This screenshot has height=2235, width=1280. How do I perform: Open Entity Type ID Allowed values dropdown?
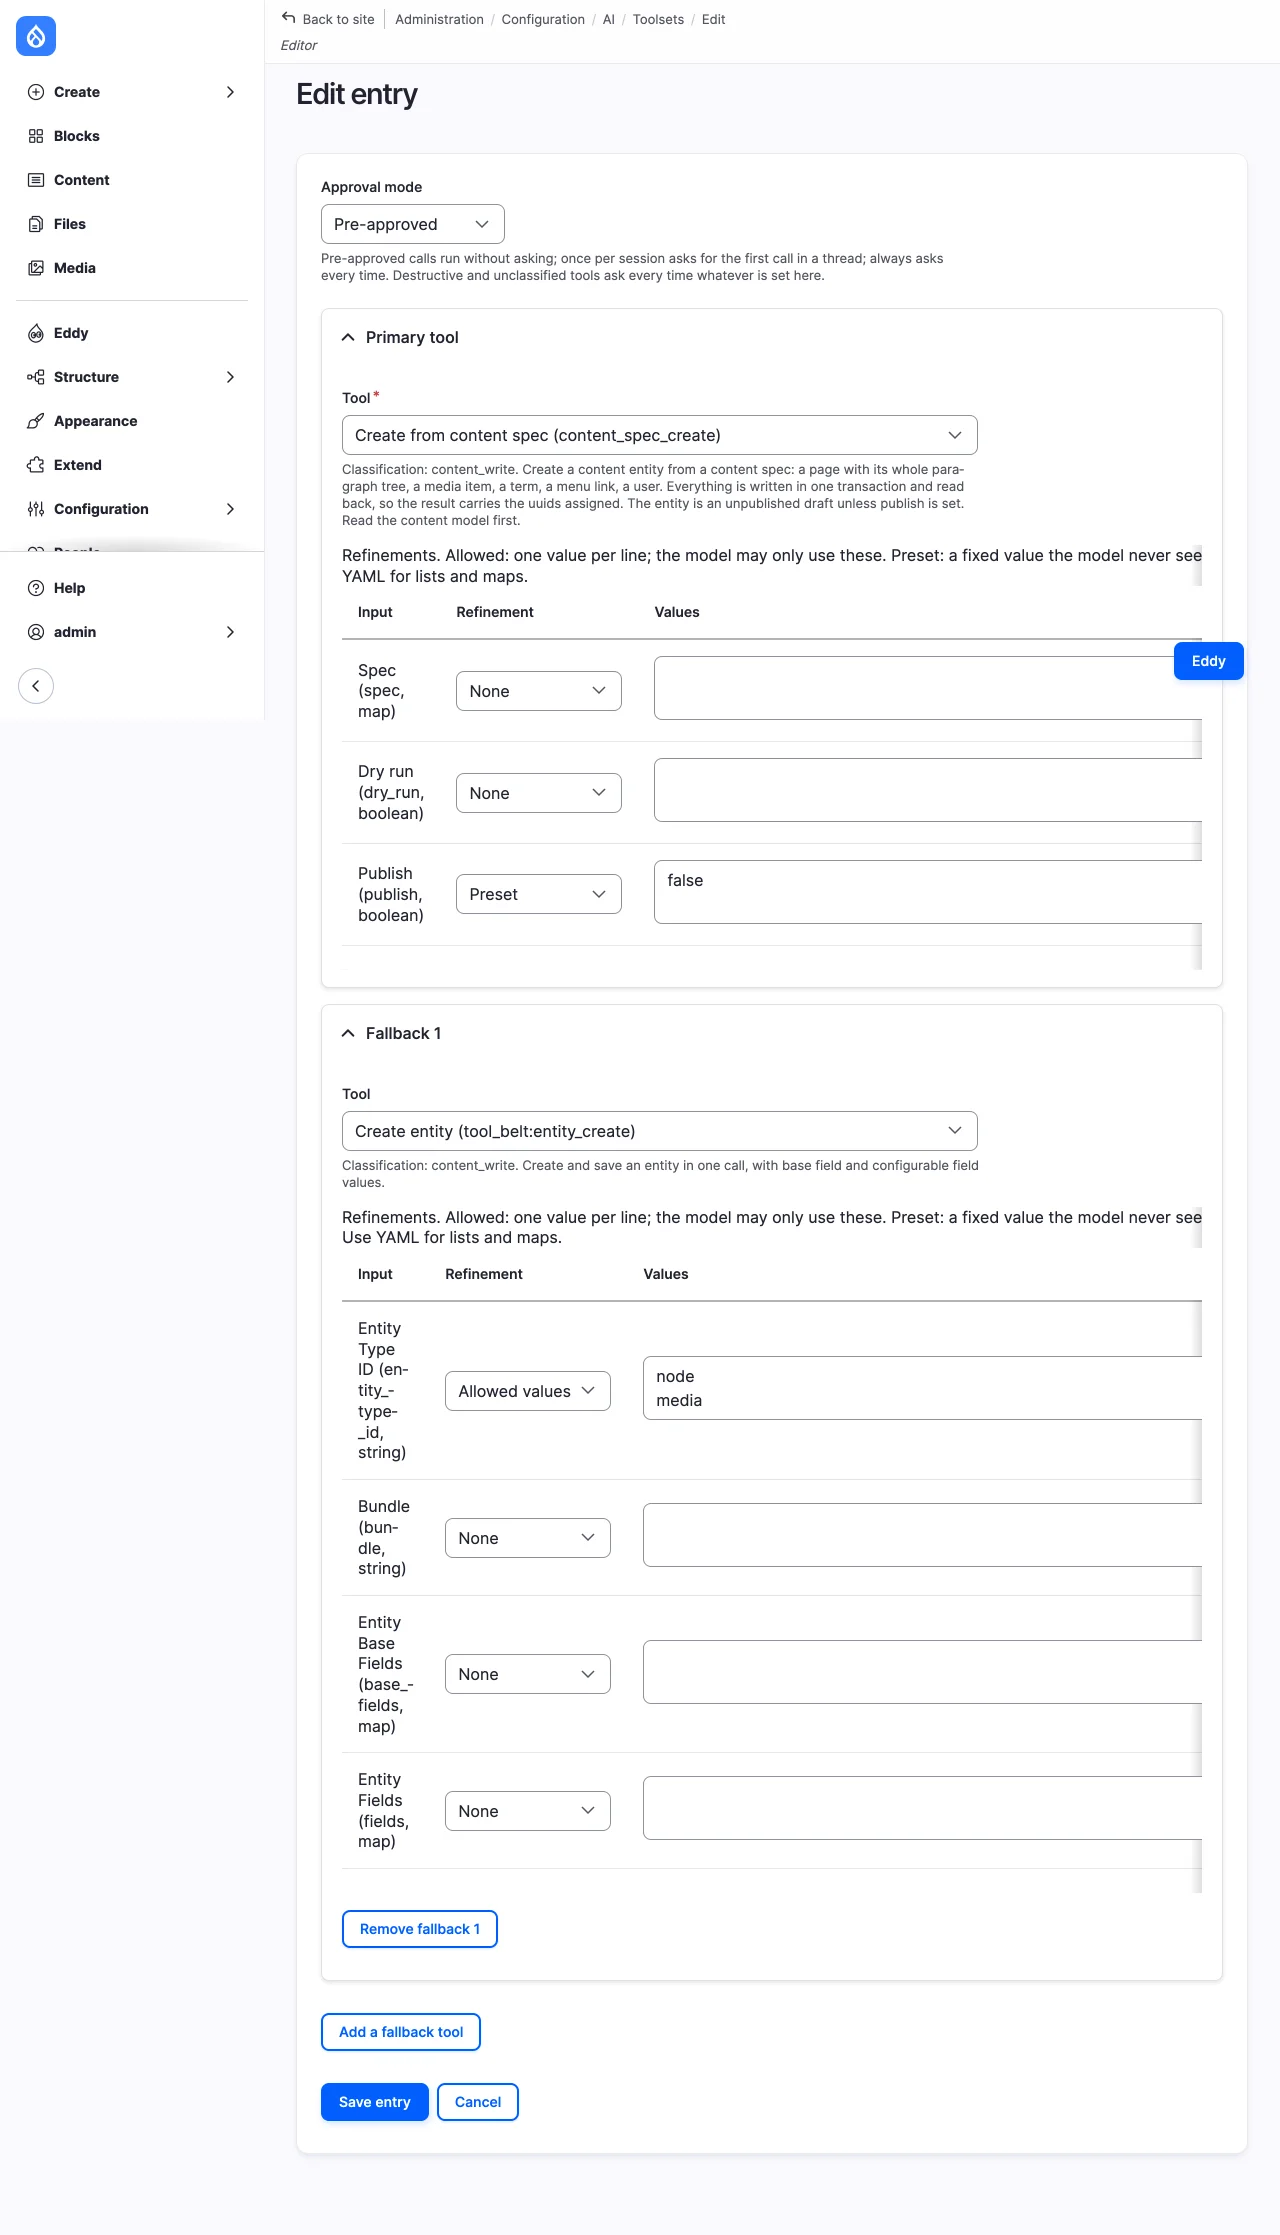pos(527,1391)
